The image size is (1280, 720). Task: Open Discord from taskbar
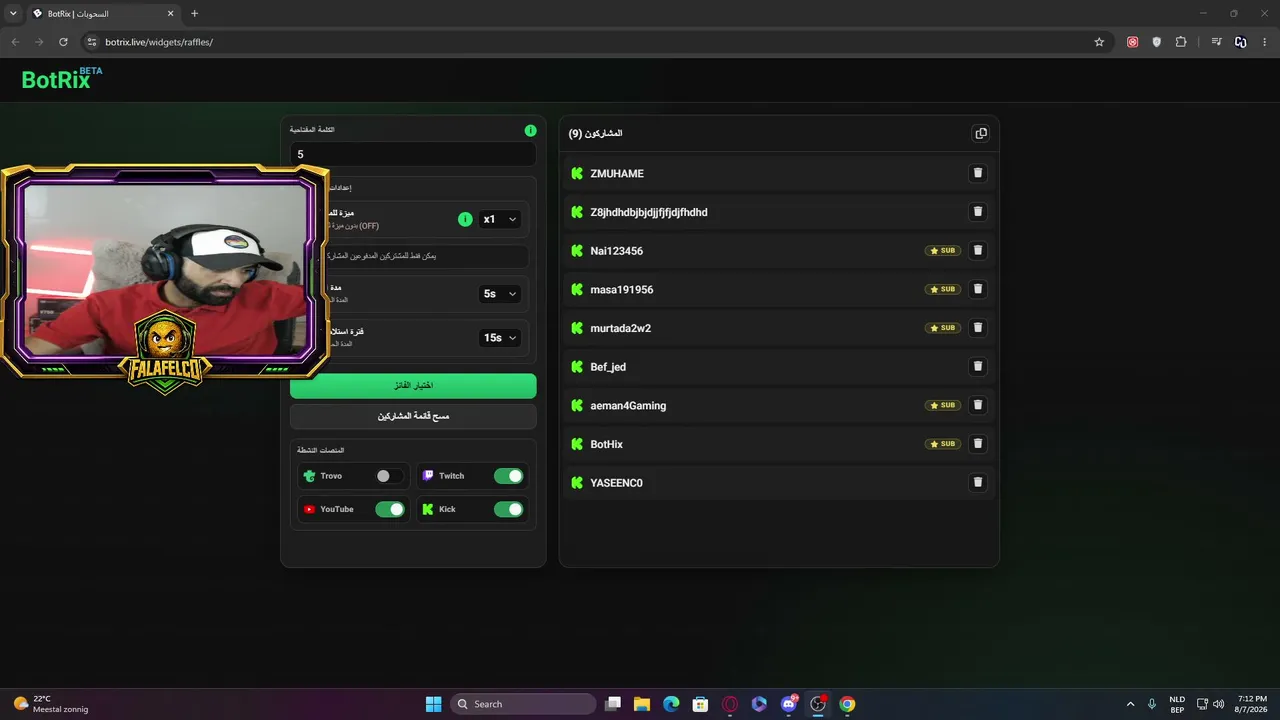789,704
